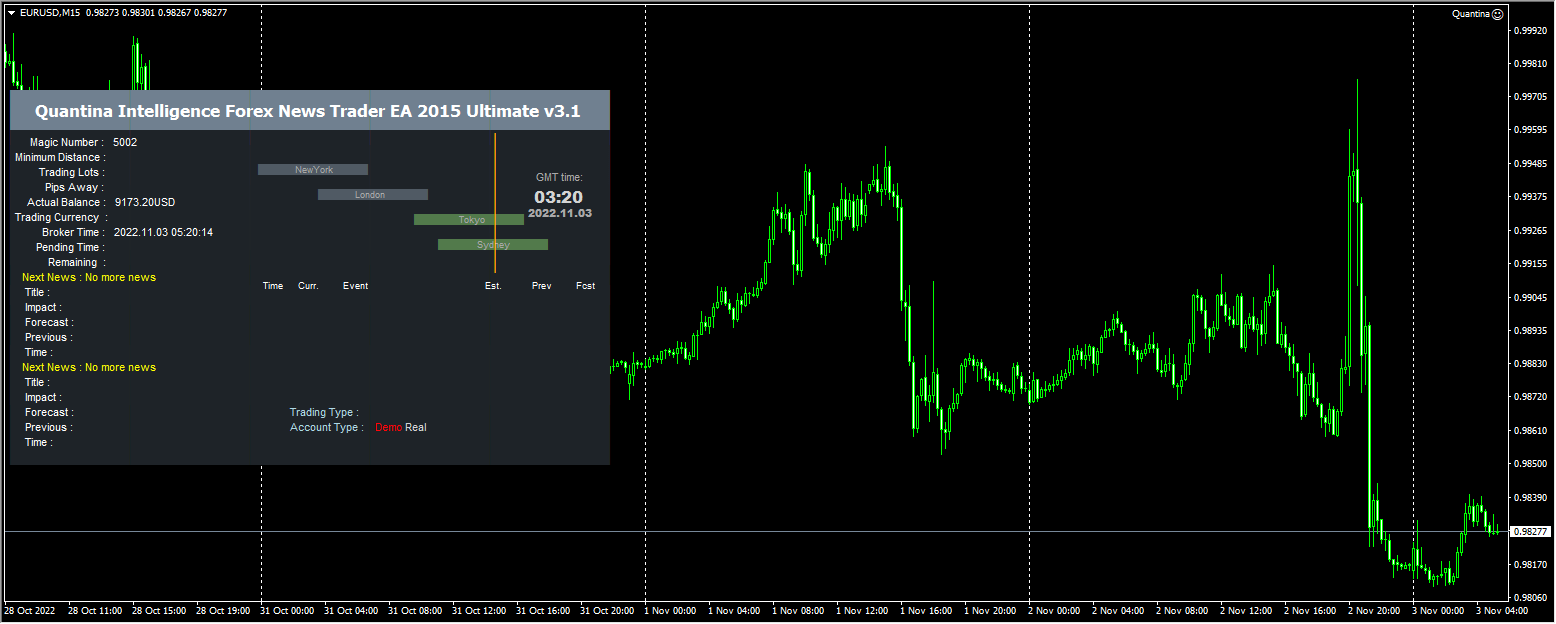This screenshot has height=624, width=1556.
Task: Click the Remaining label
Action: coord(77,262)
